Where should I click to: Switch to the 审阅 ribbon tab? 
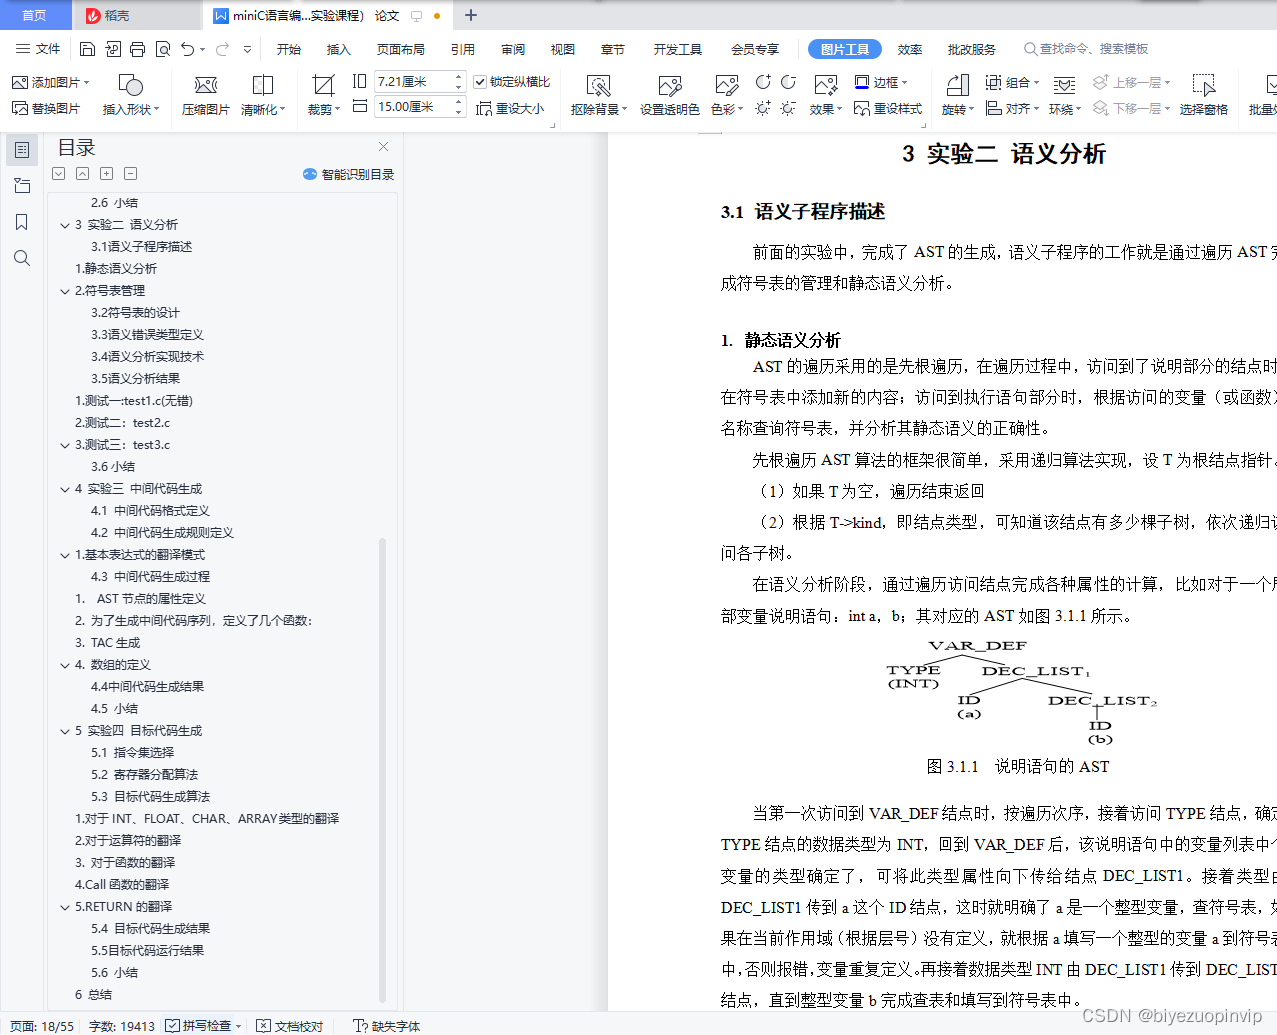[x=512, y=47]
